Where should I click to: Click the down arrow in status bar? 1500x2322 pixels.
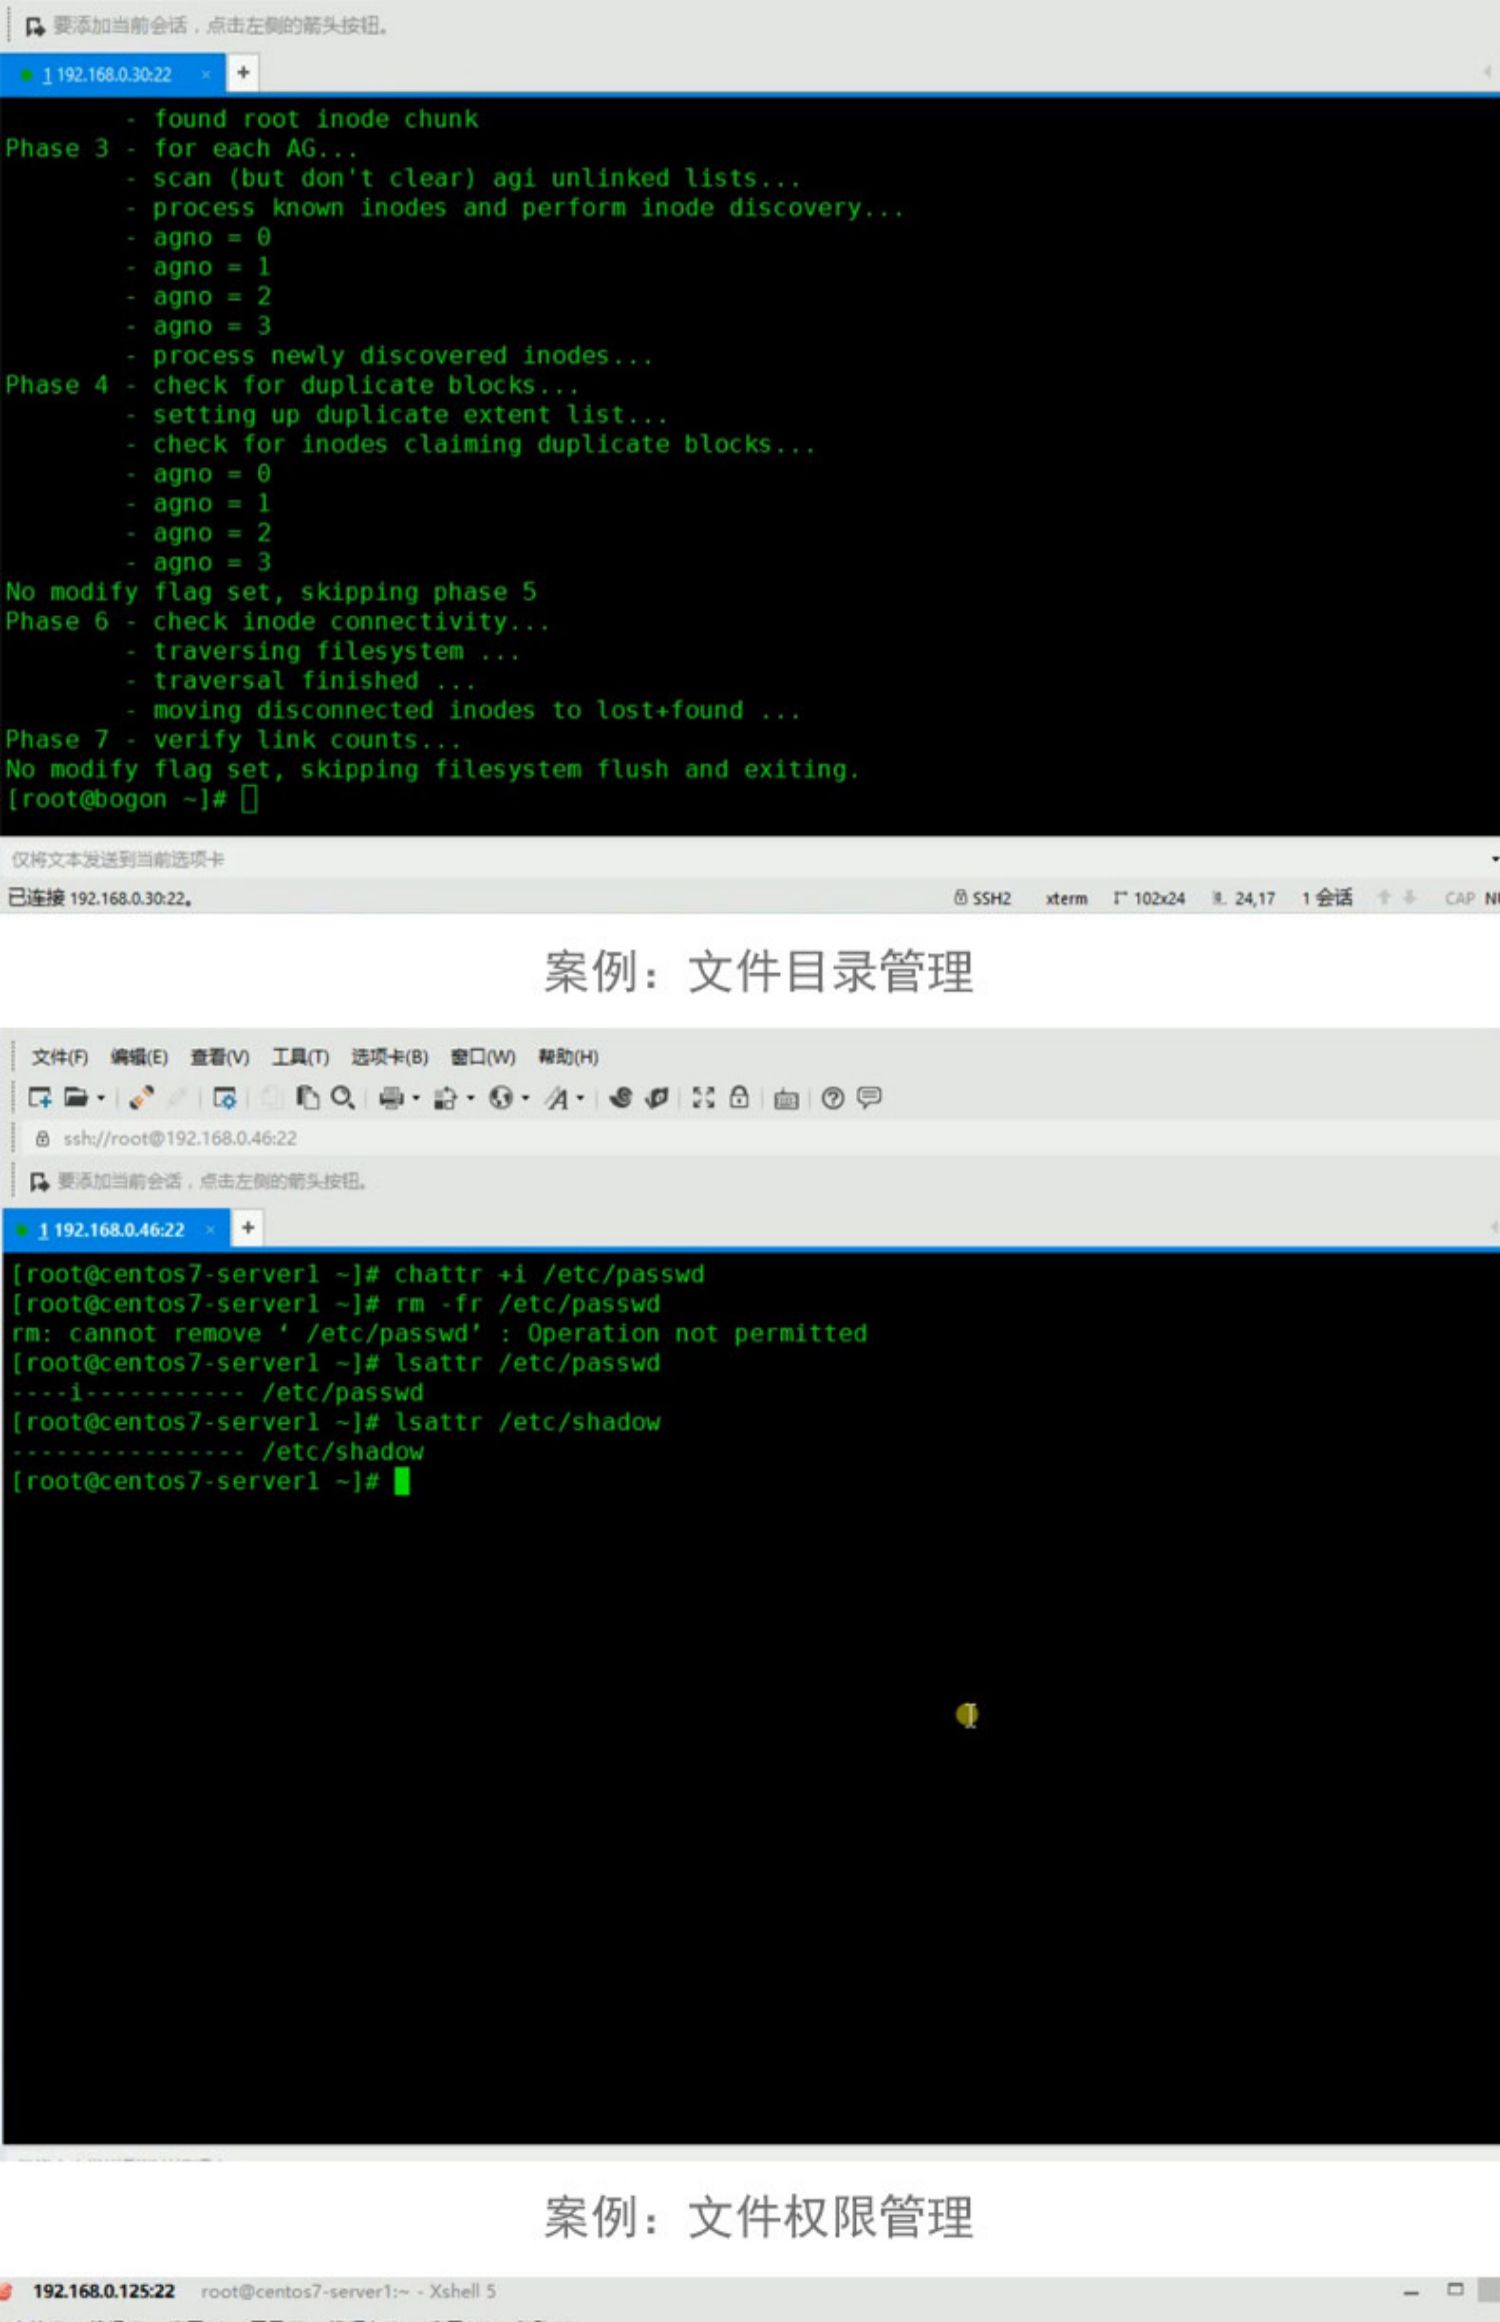1409,897
